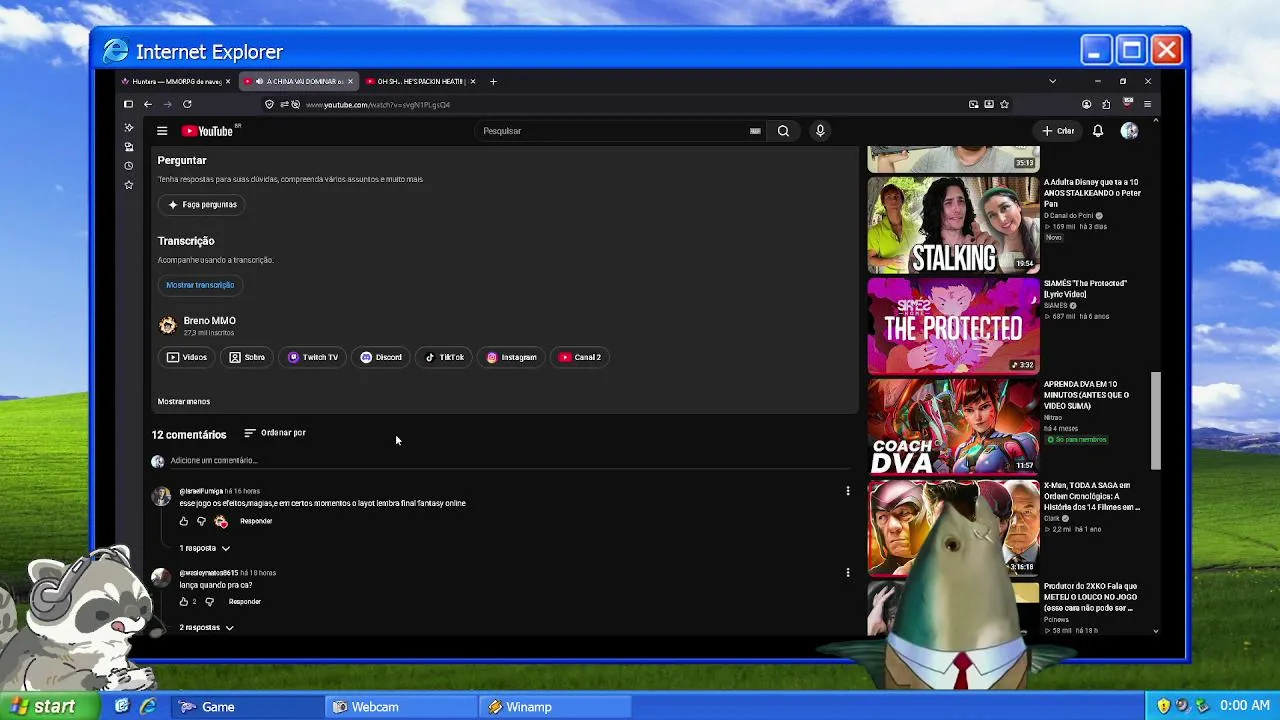Expand the '1 resposta' replies
1280x720 pixels.
point(205,548)
